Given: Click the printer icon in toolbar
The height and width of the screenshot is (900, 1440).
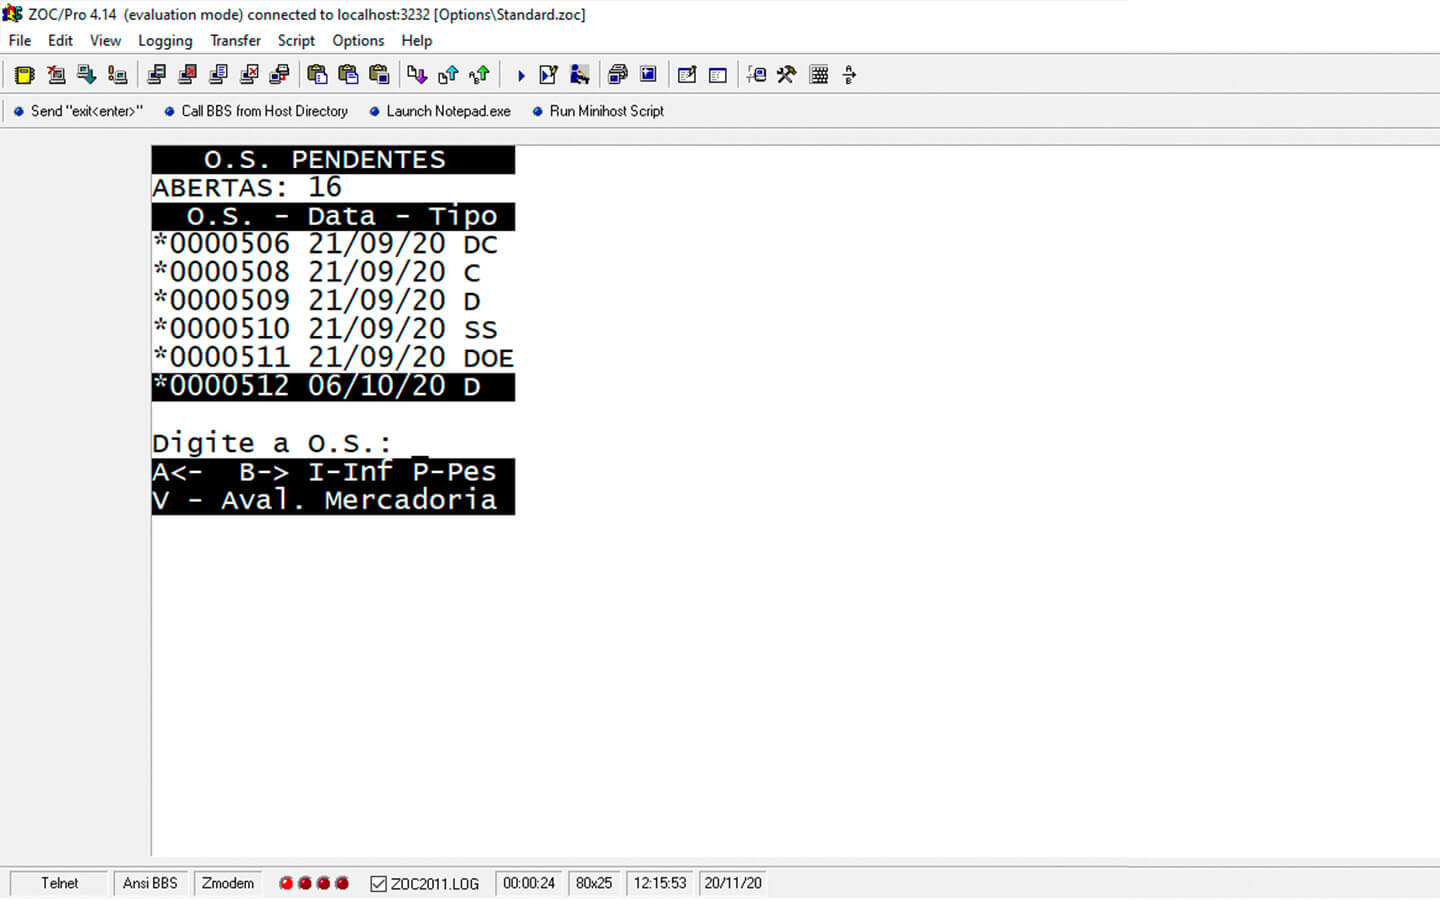Looking at the screenshot, I should (x=617, y=75).
